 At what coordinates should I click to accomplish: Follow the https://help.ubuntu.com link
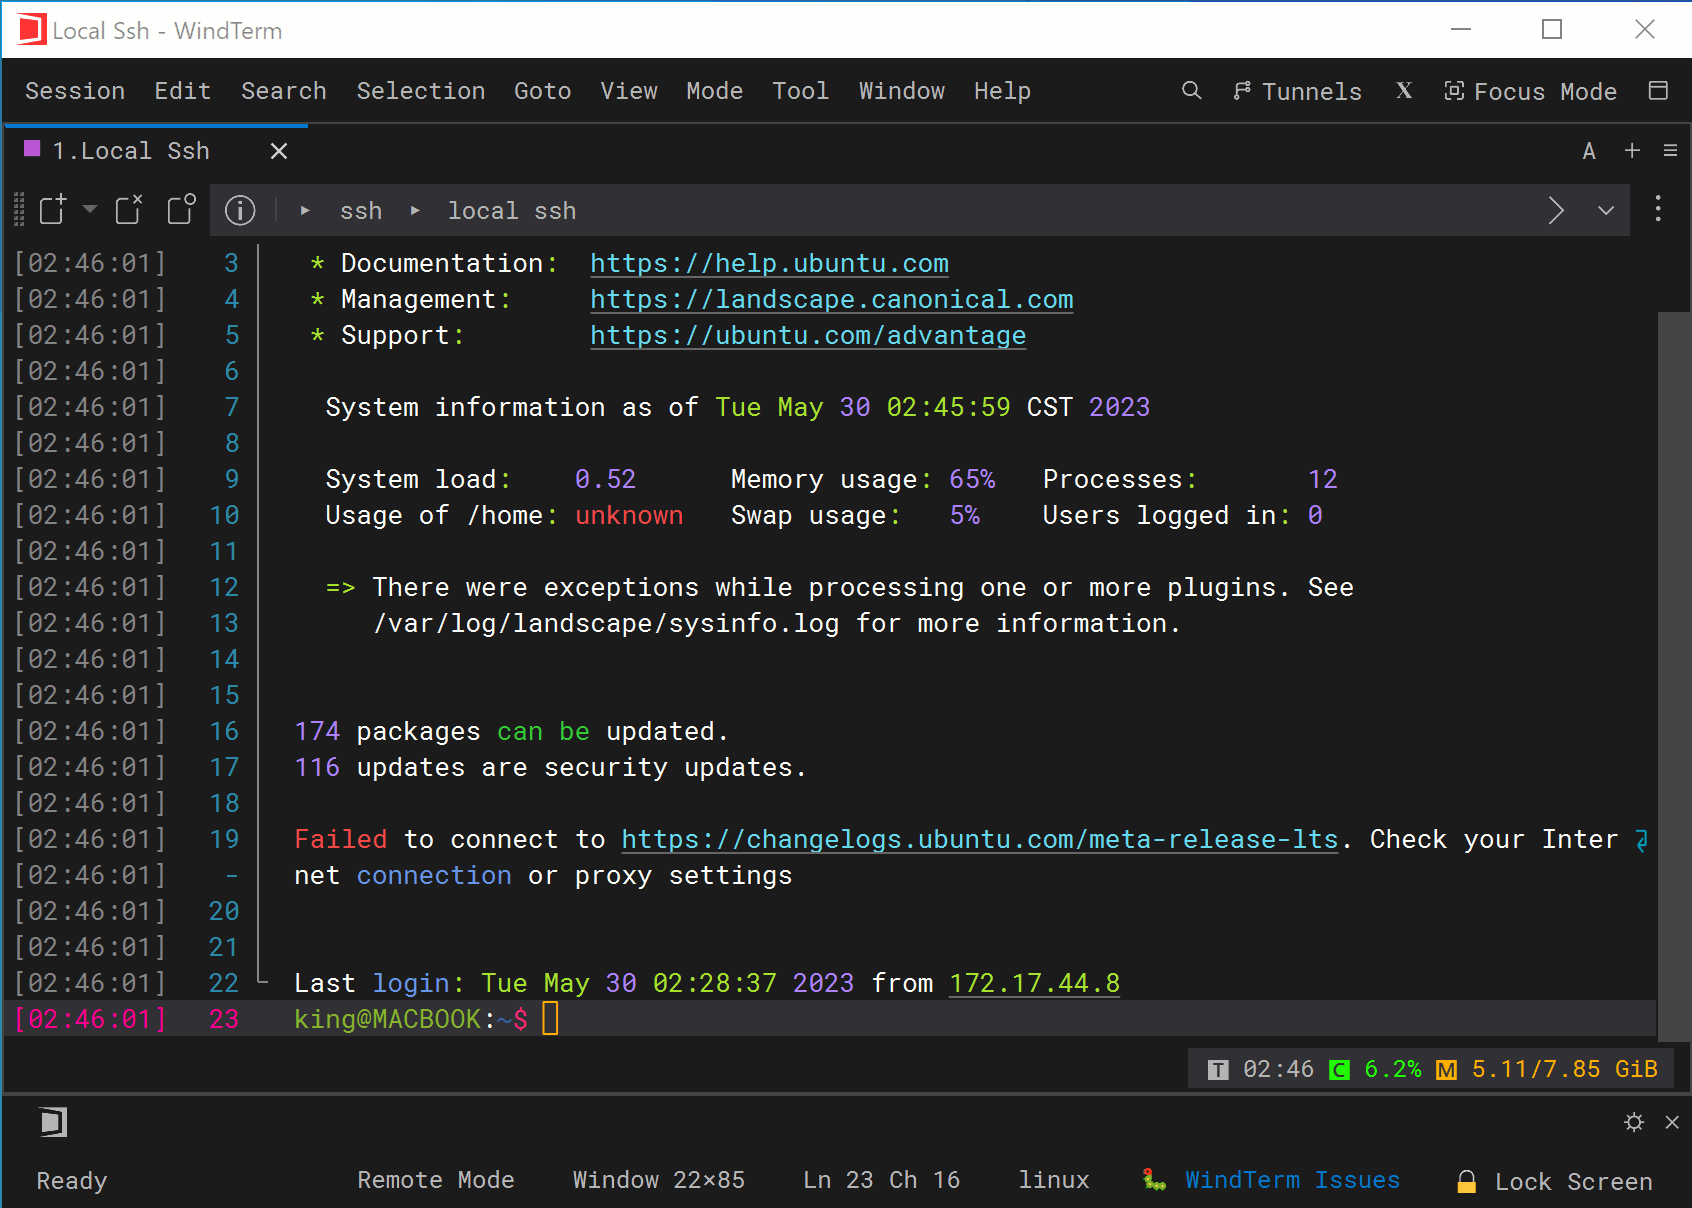pos(768,263)
